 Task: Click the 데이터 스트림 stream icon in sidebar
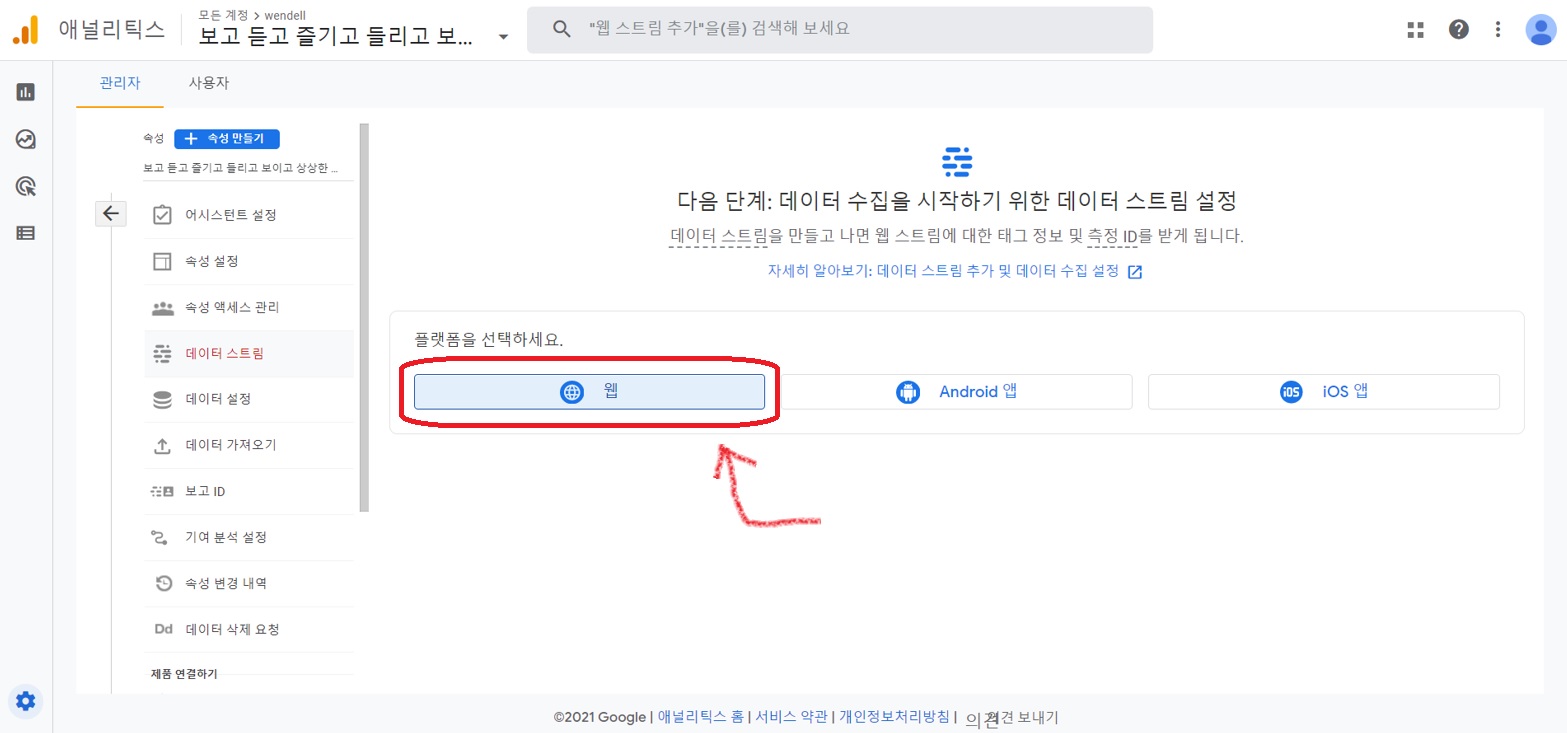pyautogui.click(x=162, y=353)
